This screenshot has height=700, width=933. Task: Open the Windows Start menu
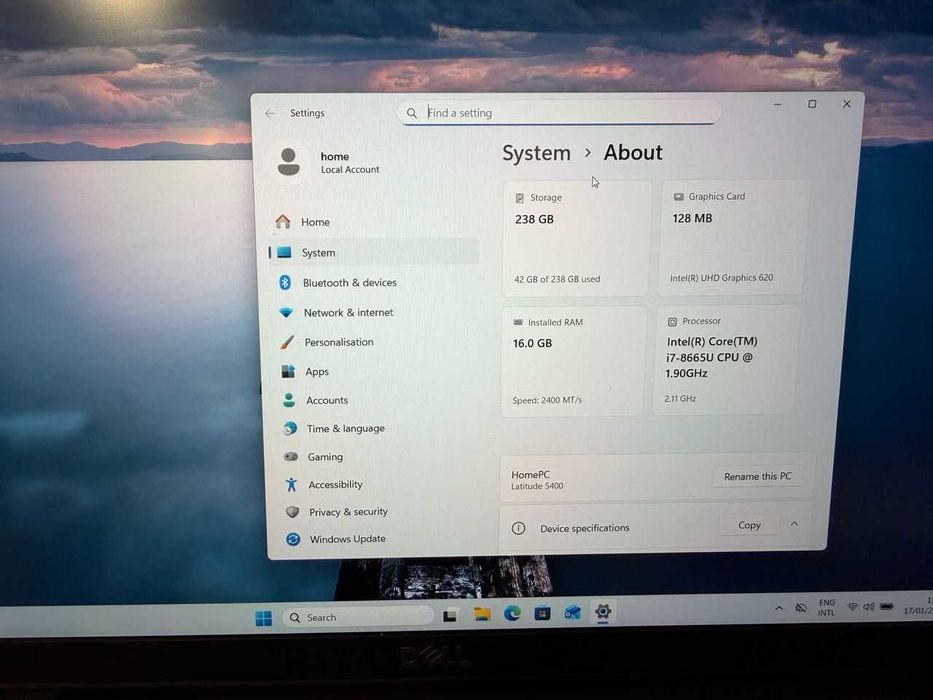tap(263, 618)
